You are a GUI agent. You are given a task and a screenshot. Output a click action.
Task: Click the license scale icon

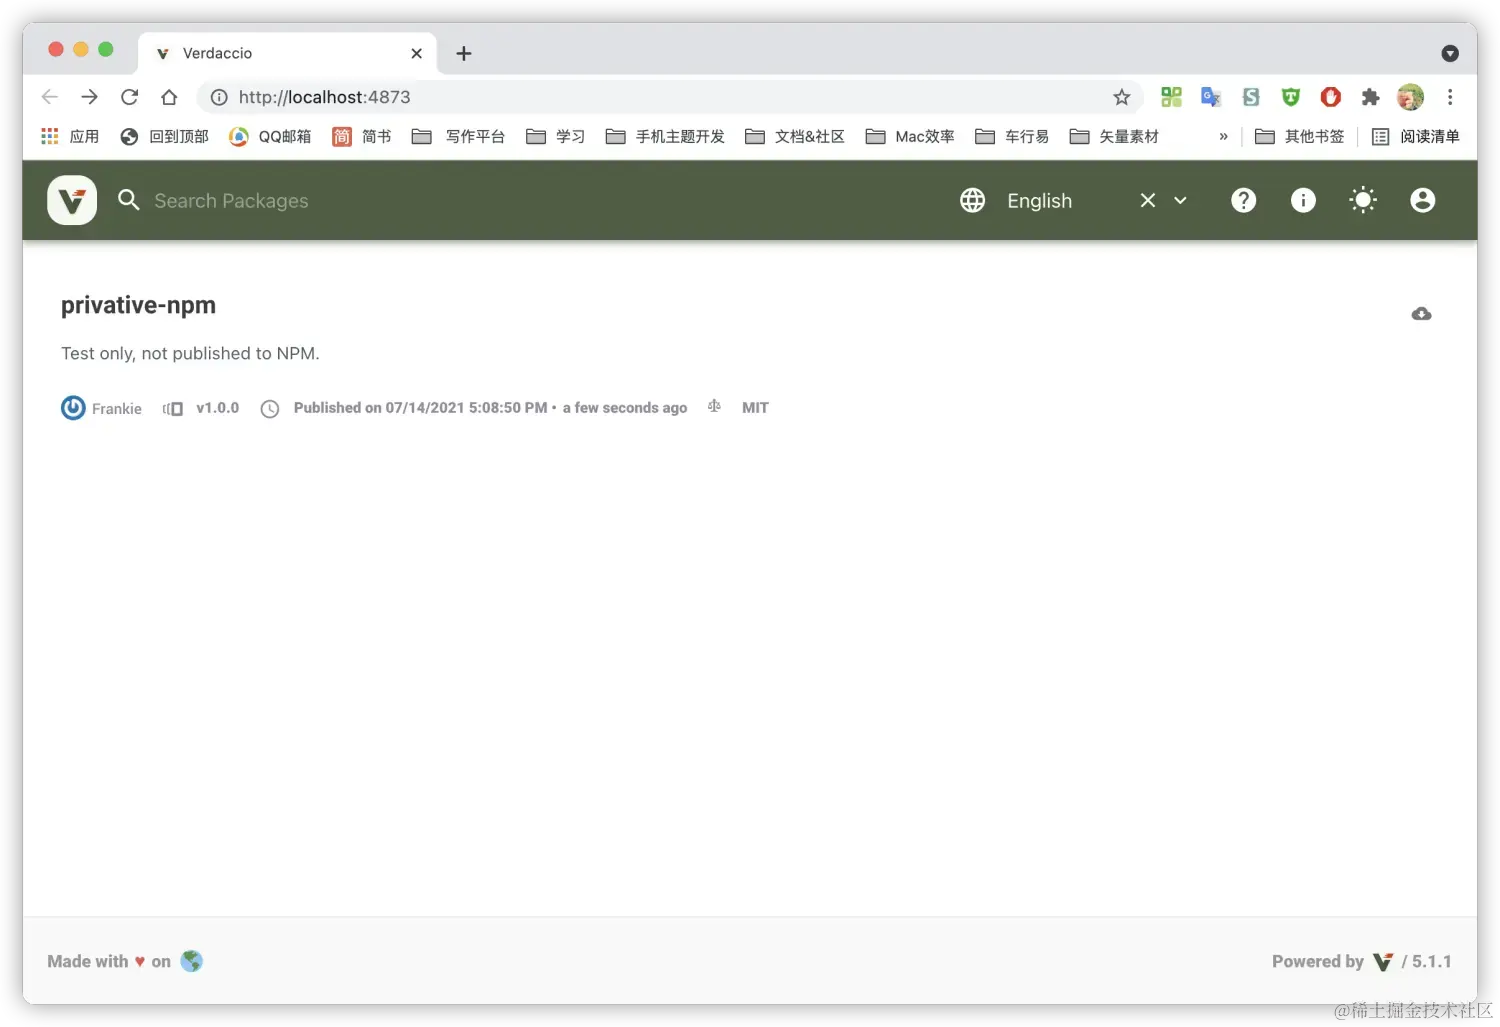[x=714, y=406]
